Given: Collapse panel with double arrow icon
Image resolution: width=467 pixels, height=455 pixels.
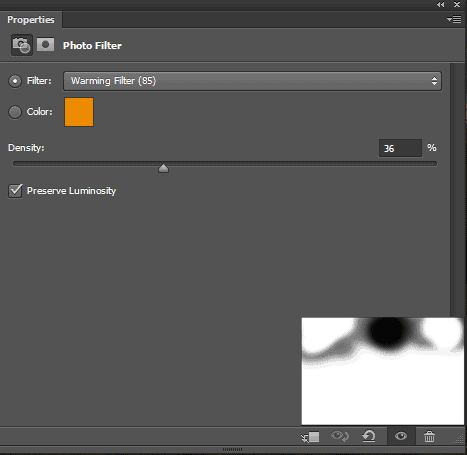Looking at the screenshot, I should 441,4.
